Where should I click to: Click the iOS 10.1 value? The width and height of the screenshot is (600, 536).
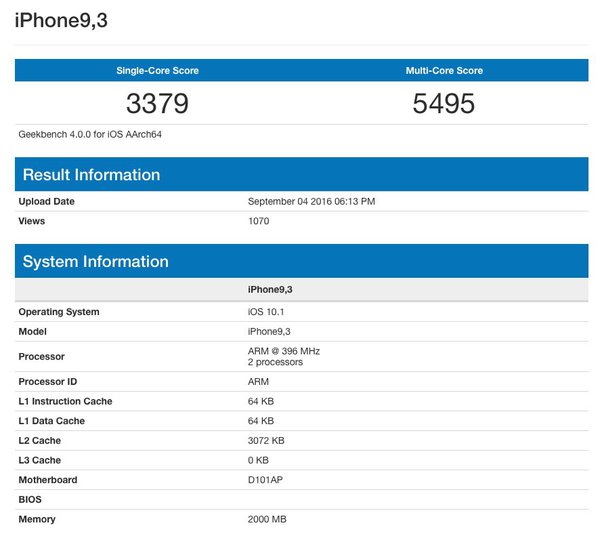266,312
